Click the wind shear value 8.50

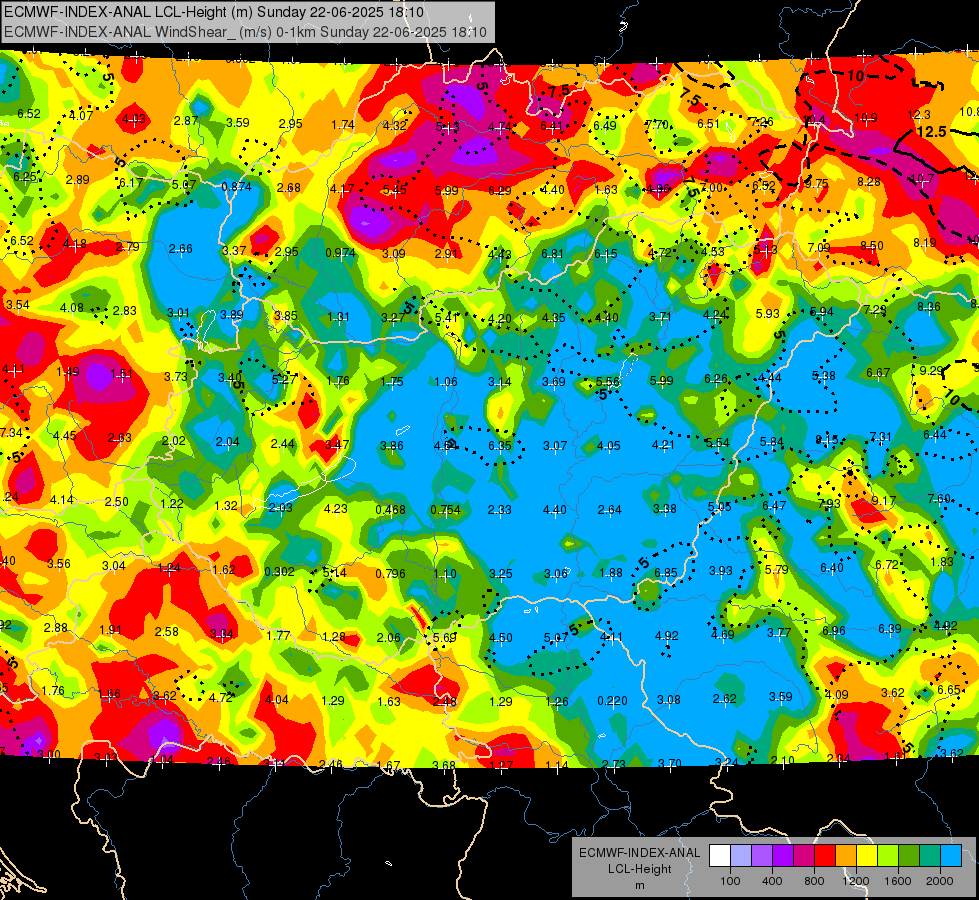coord(872,245)
